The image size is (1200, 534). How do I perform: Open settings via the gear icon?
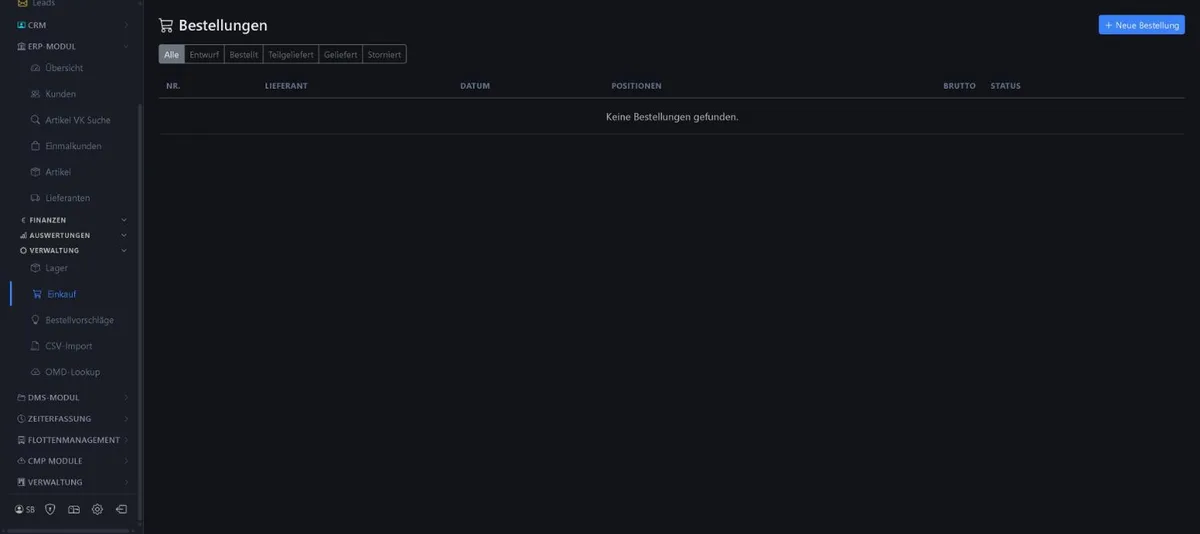(x=97, y=509)
